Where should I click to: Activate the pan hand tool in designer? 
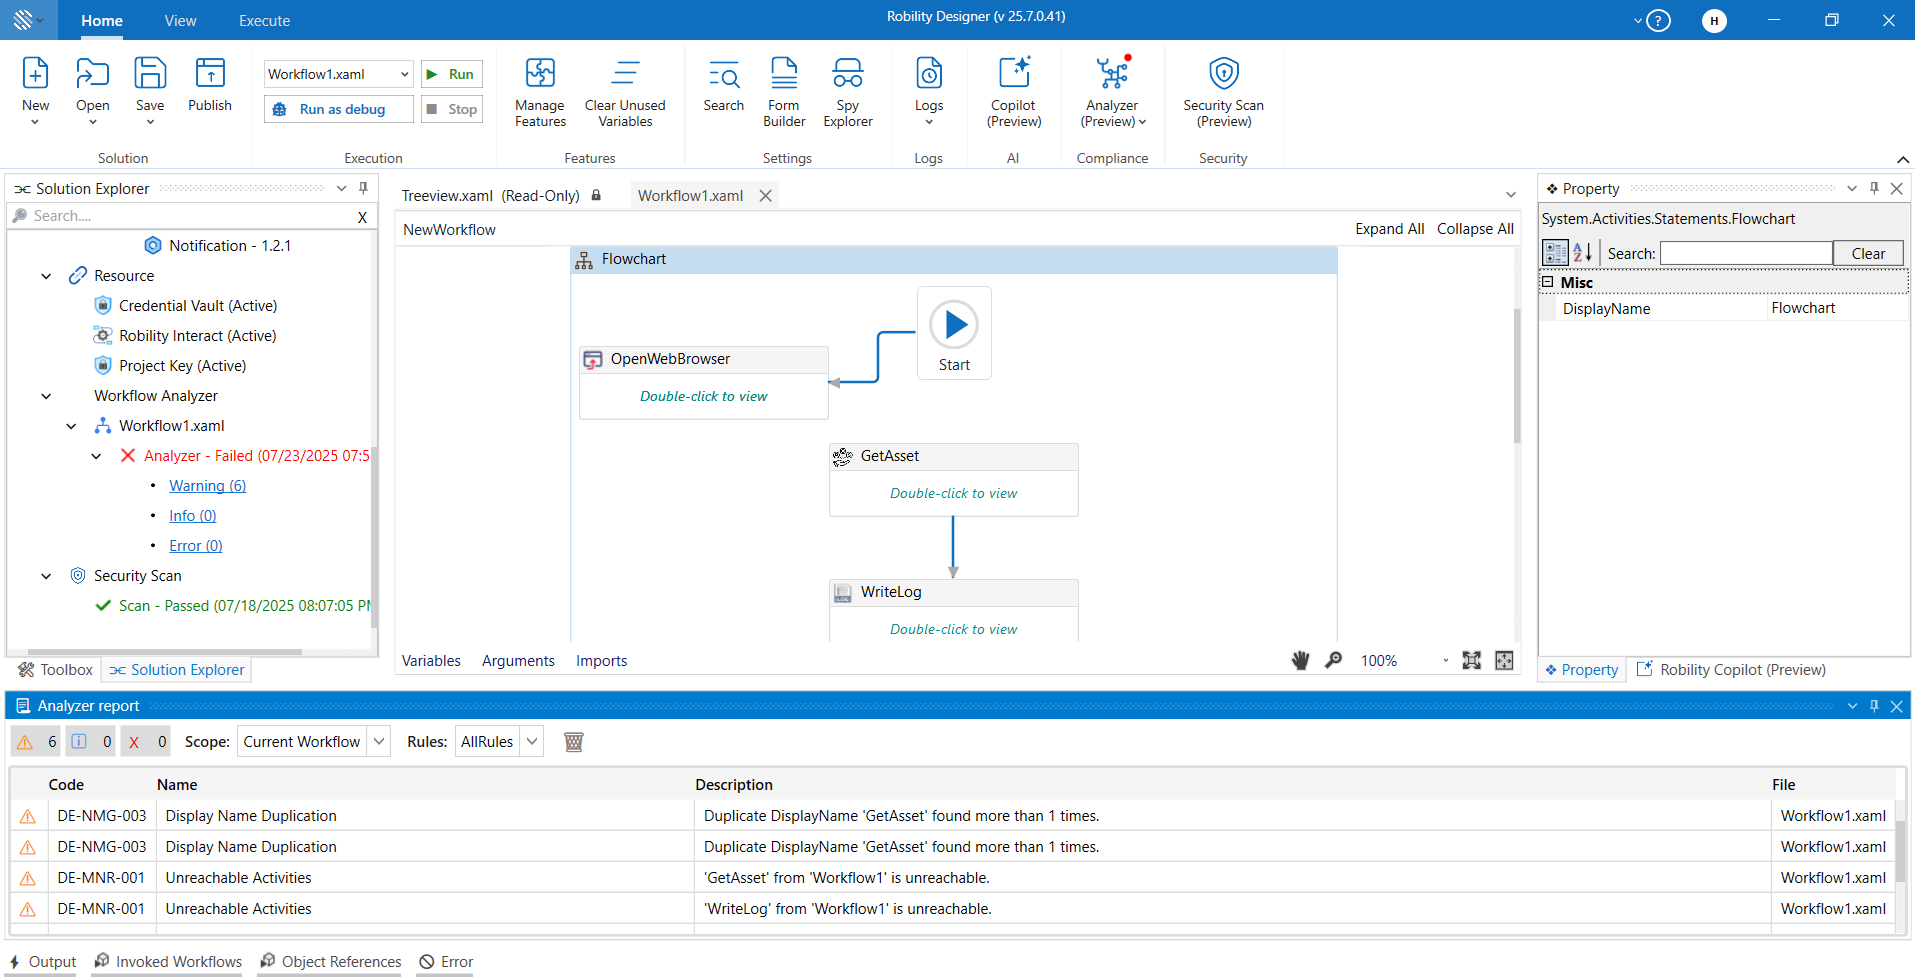[x=1300, y=660]
